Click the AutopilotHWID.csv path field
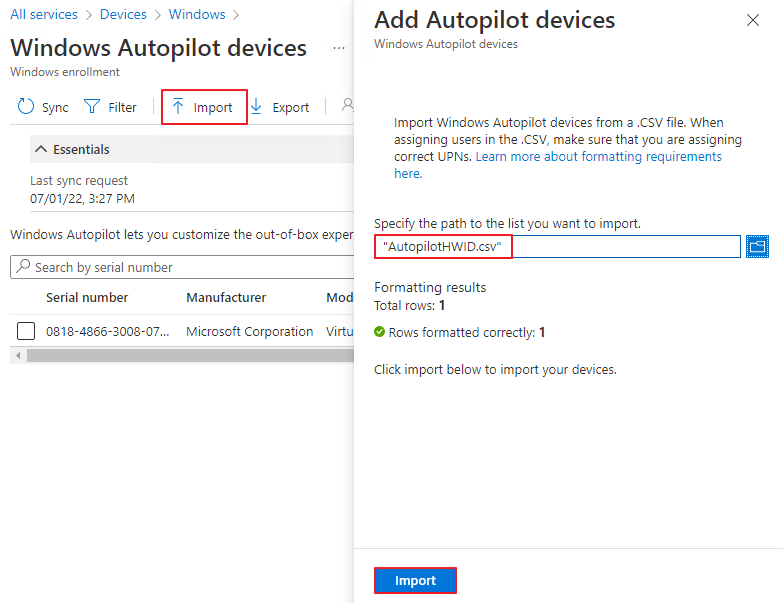 tap(557, 247)
